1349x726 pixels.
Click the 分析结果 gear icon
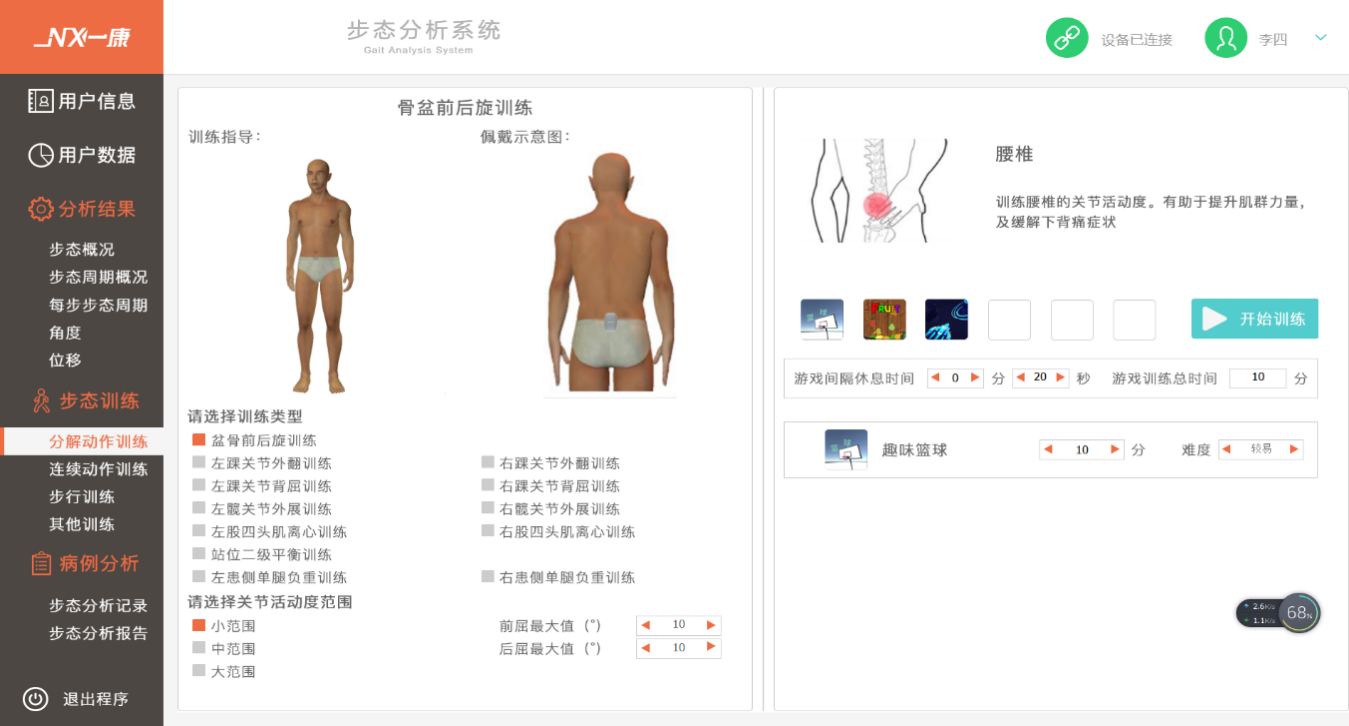tap(40, 209)
